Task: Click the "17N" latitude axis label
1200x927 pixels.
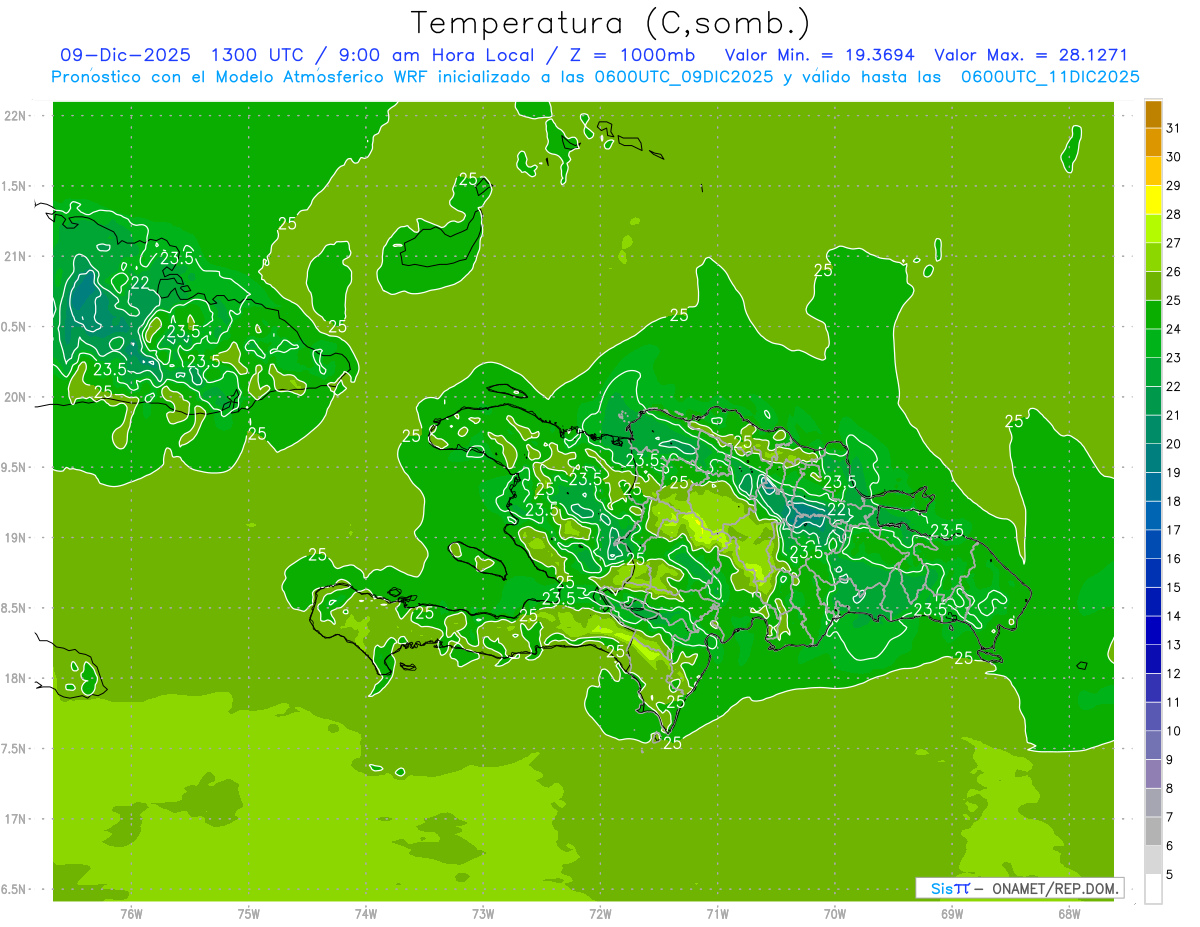Action: (15, 819)
